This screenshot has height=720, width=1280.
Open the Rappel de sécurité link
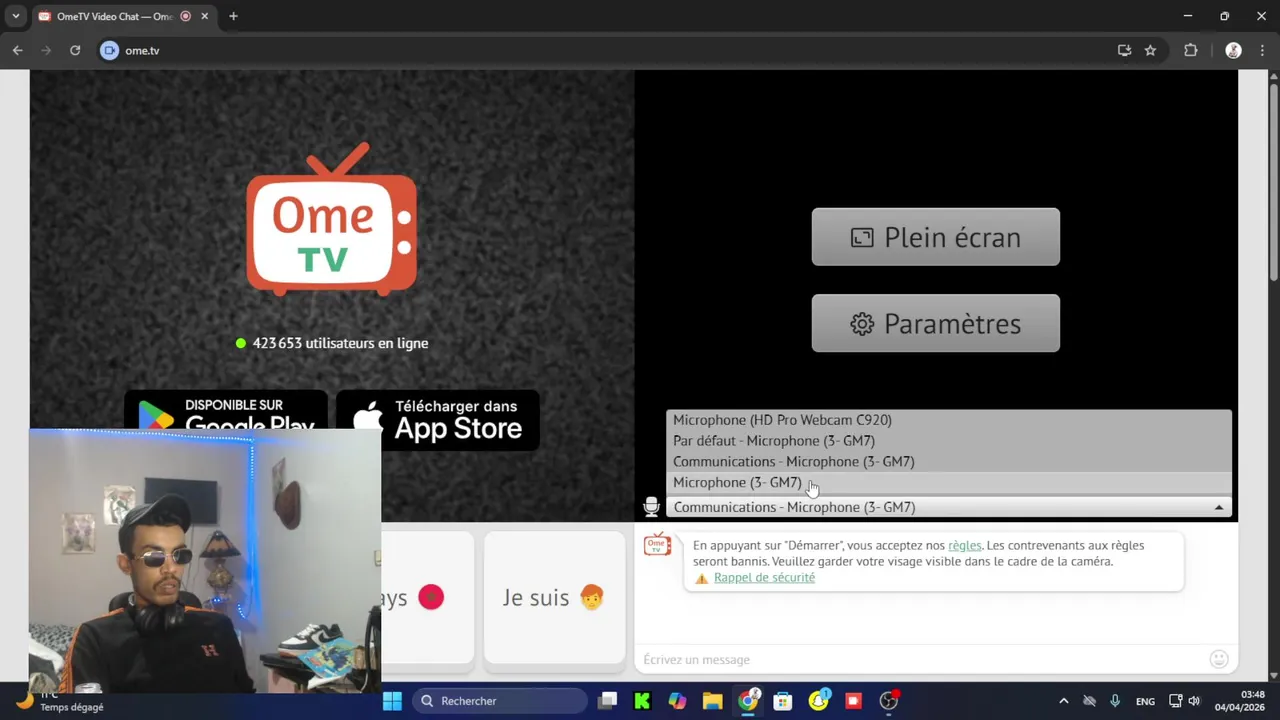[764, 577]
